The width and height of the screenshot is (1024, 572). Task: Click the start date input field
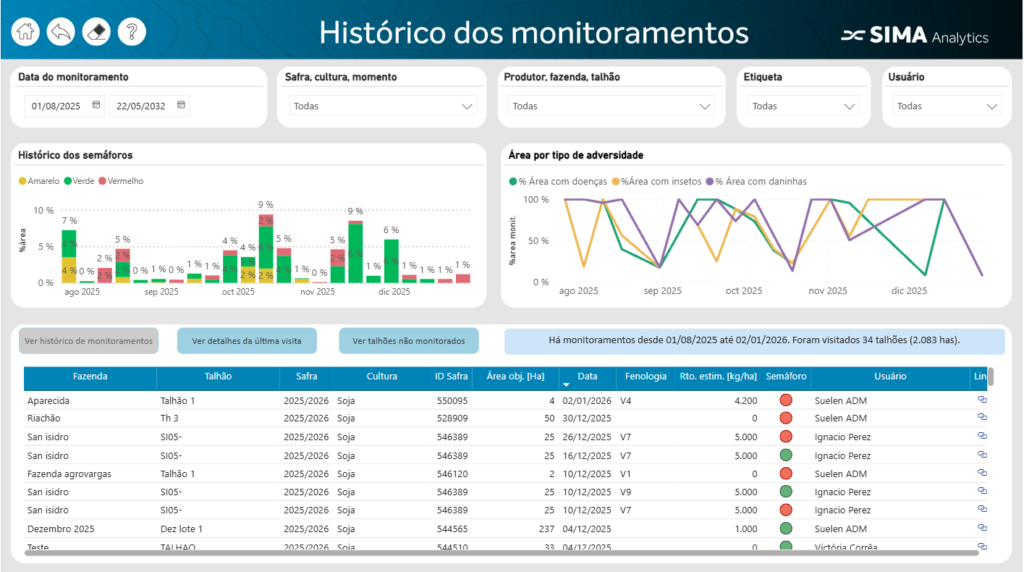(58, 105)
